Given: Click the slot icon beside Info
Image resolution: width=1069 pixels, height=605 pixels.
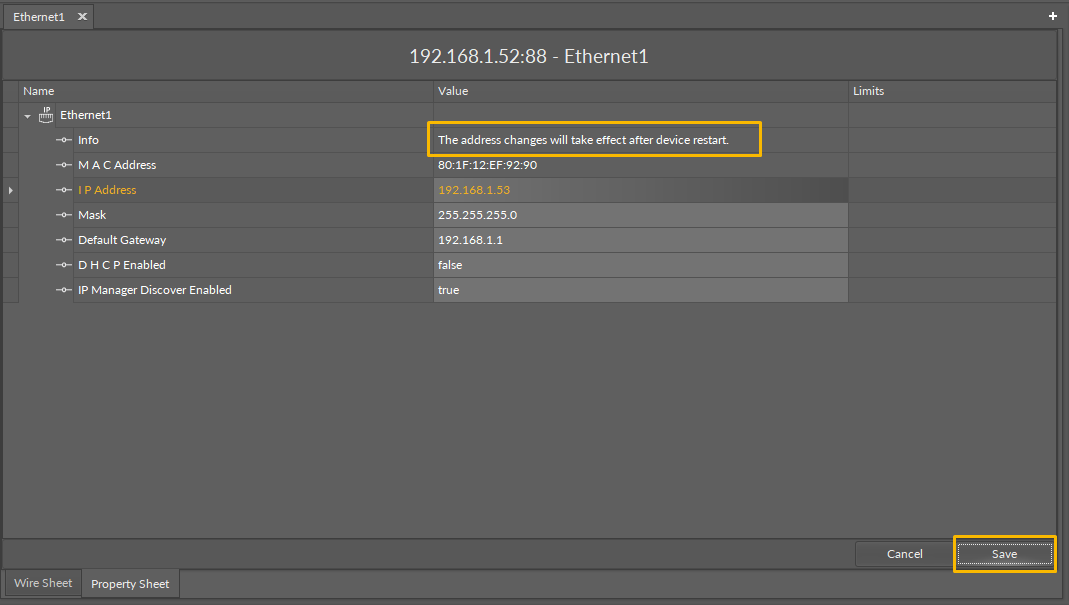Looking at the screenshot, I should pyautogui.click(x=64, y=140).
